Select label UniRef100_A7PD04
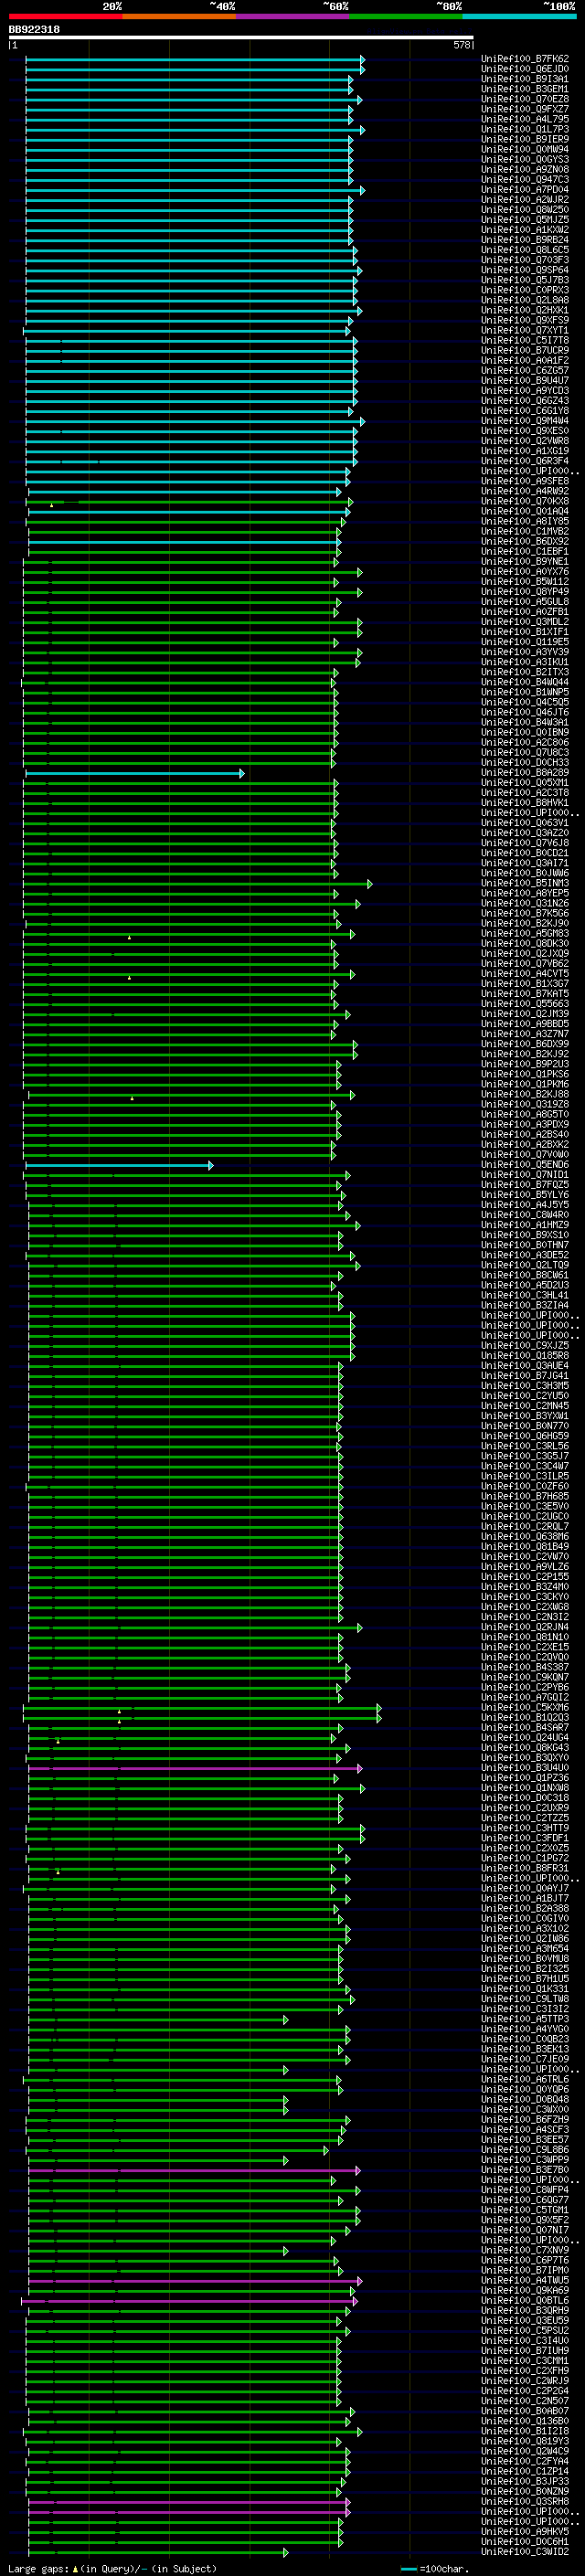The image size is (585, 2576). point(525,190)
